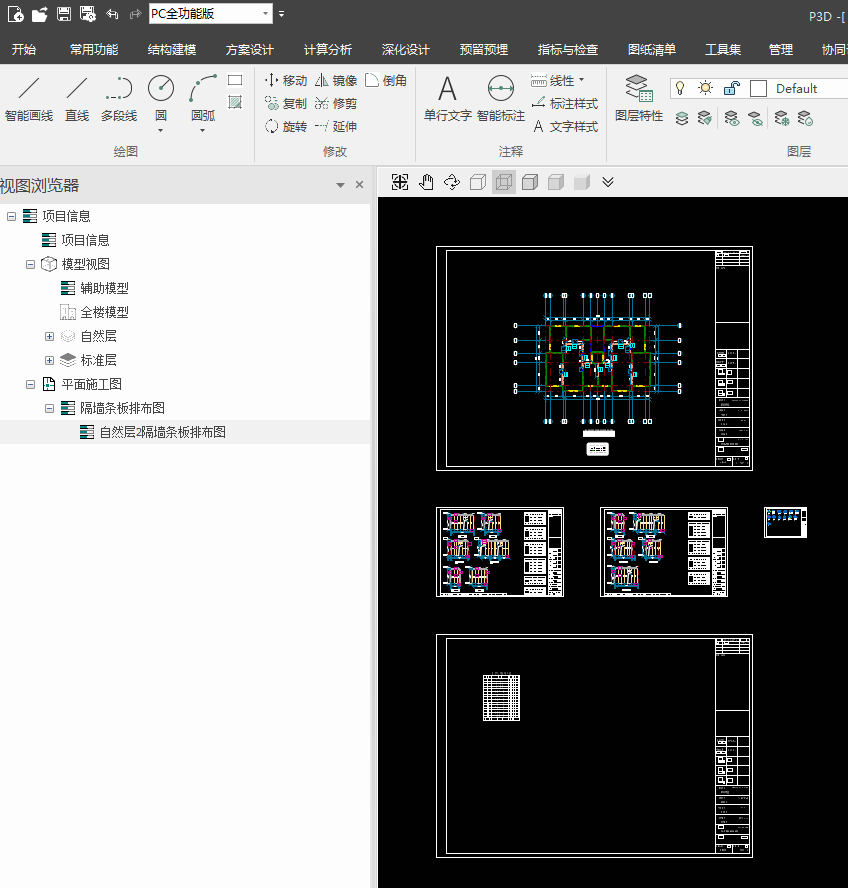The height and width of the screenshot is (888, 848).
Task: Select the pan hand tool in view toolbar
Action: pyautogui.click(x=426, y=182)
